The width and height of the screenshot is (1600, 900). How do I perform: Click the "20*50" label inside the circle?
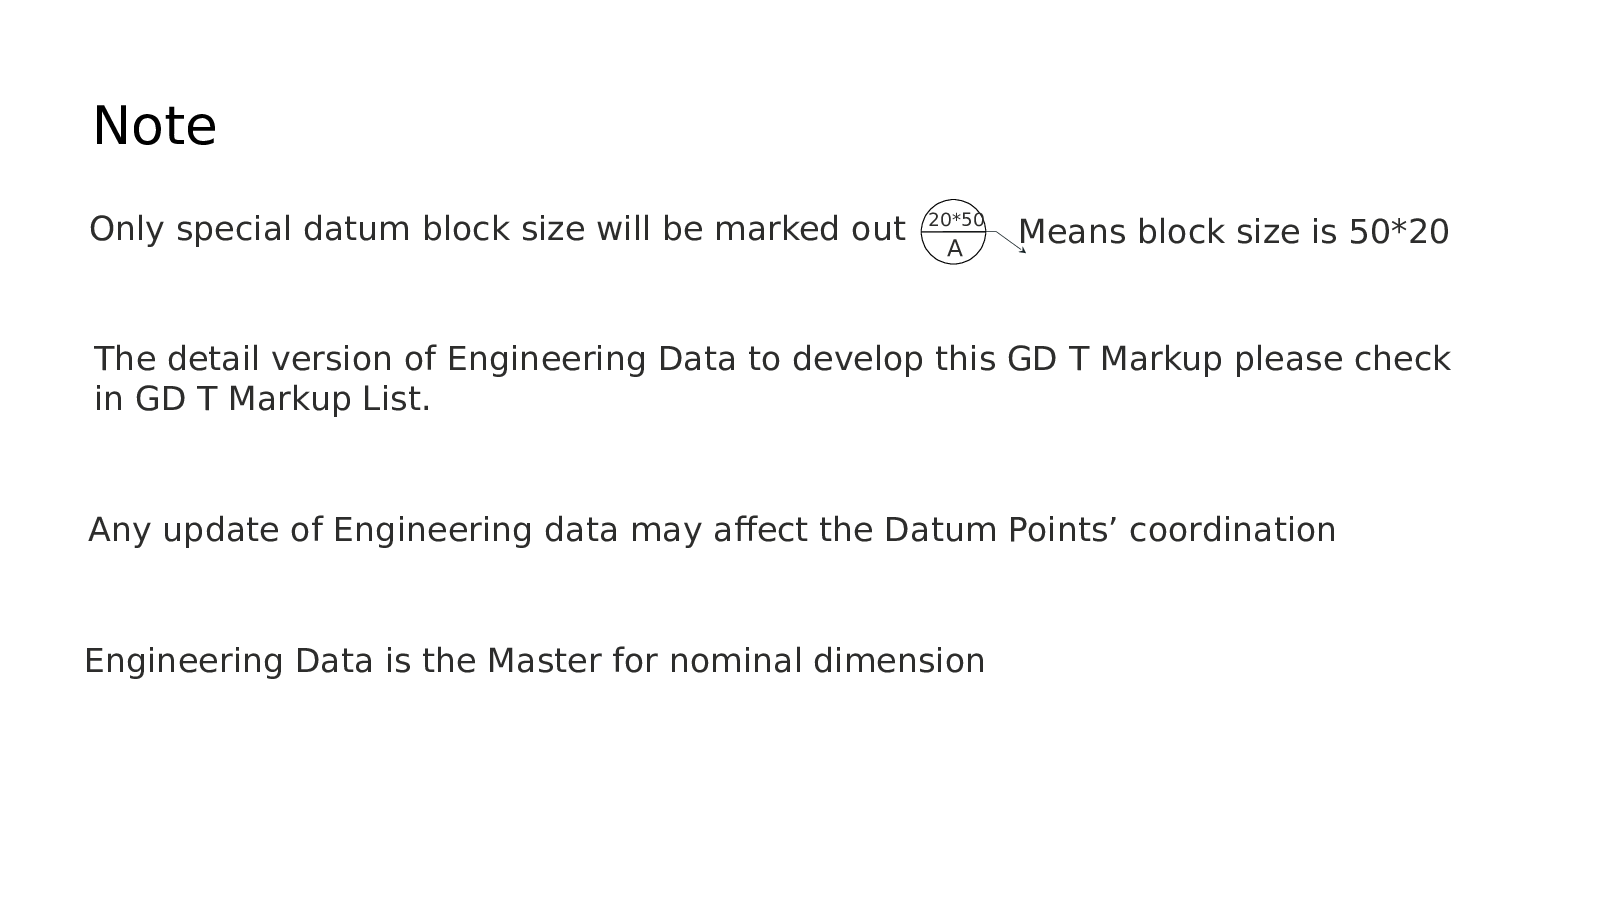point(956,219)
